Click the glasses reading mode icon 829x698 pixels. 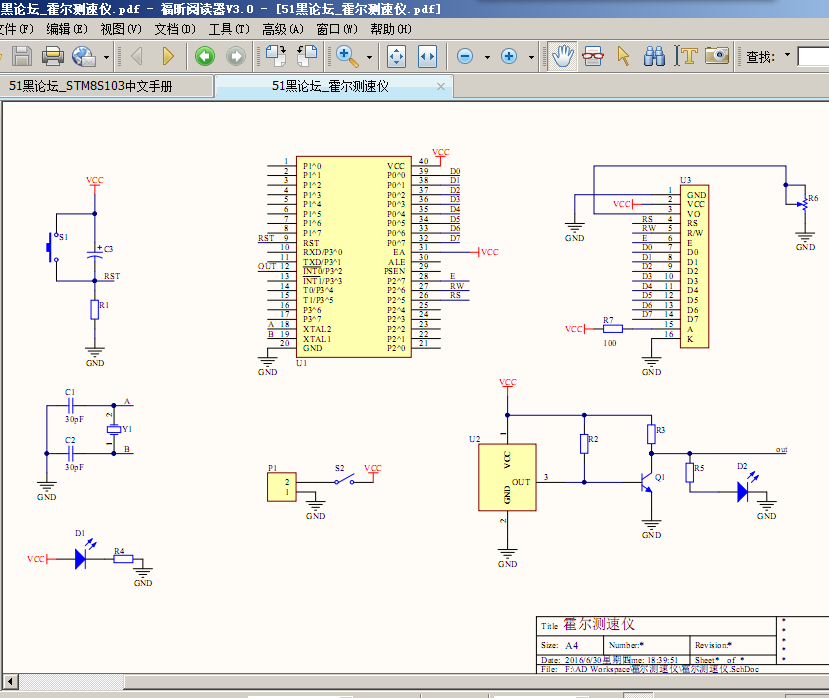click(x=594, y=56)
